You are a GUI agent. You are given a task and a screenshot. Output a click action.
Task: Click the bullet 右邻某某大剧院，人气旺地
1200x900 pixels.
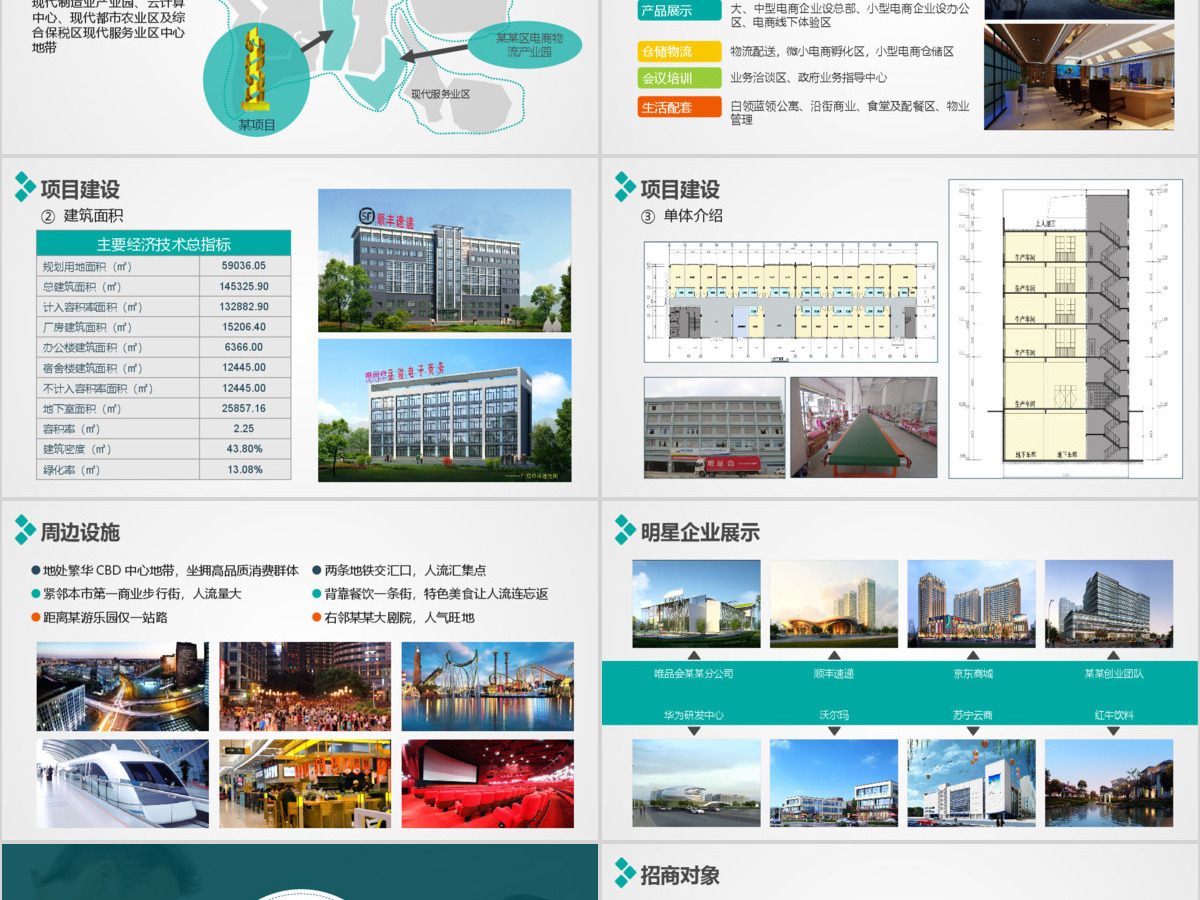click(392, 617)
